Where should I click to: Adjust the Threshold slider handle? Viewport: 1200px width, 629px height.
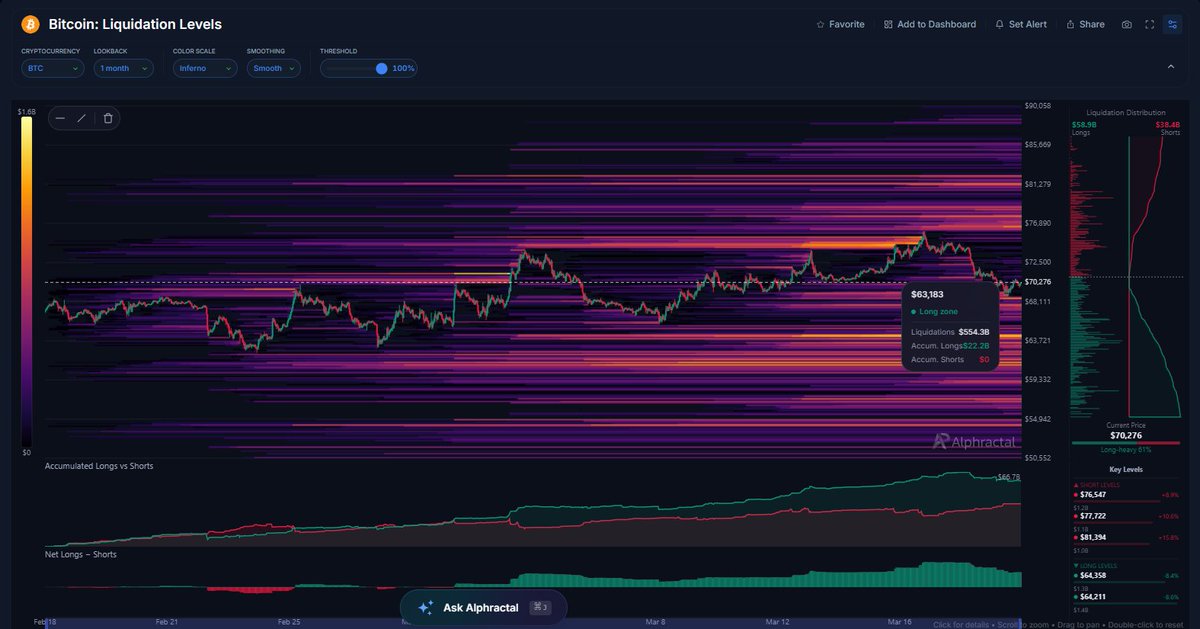(x=381, y=68)
